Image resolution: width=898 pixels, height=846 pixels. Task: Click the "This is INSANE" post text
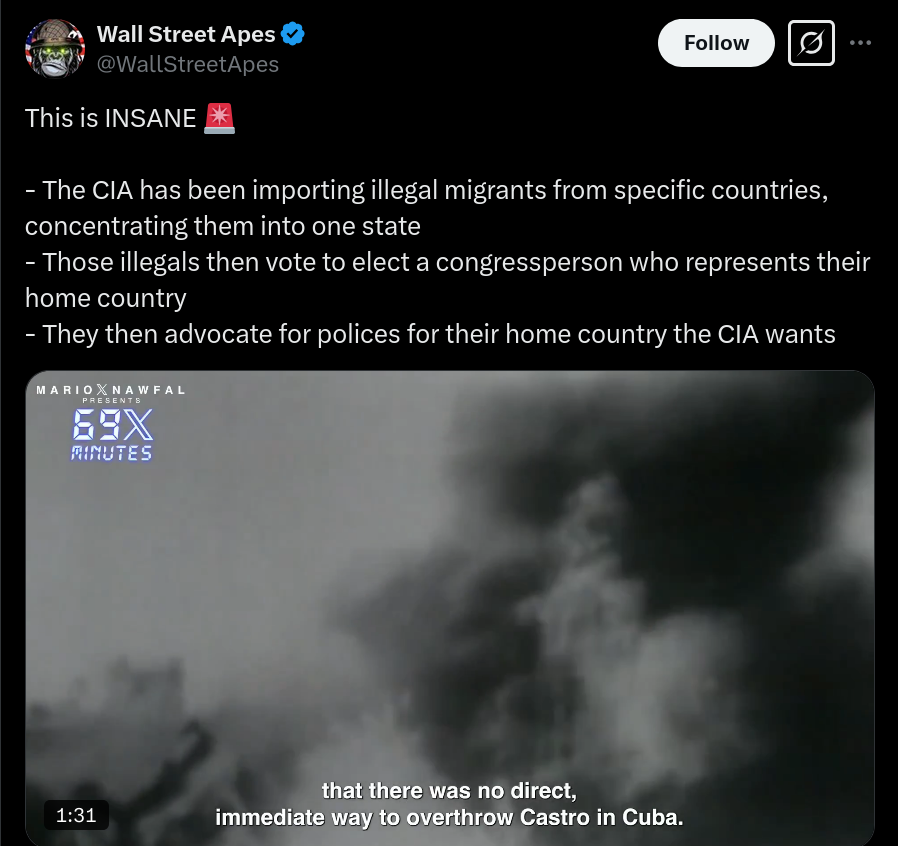[x=111, y=119]
